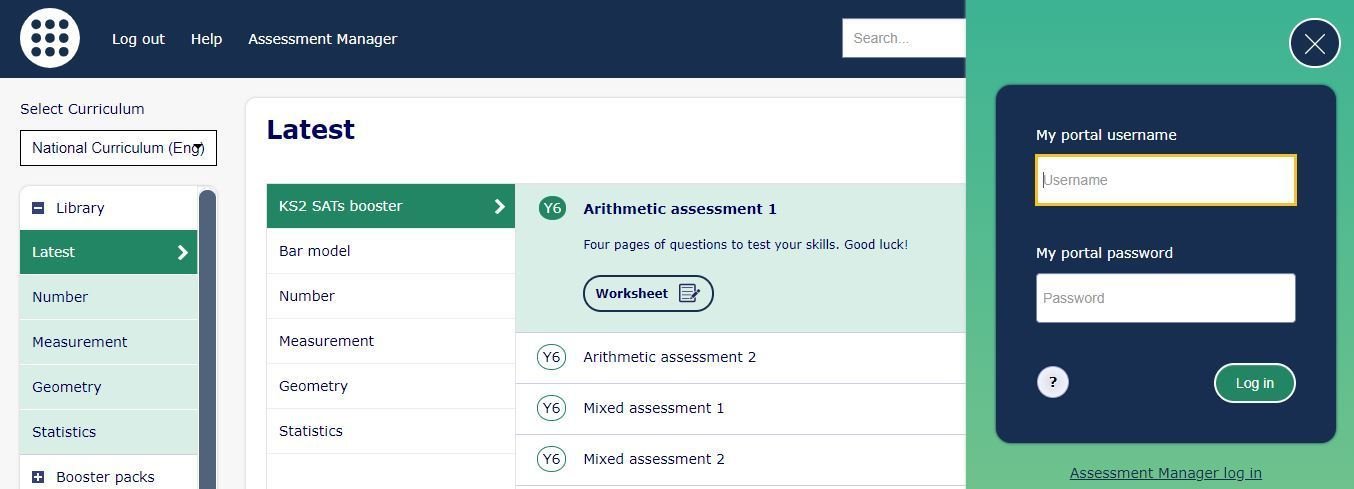This screenshot has width=1354, height=489.
Task: Click the sidebar vertical scrollbar
Action: pos(207,339)
